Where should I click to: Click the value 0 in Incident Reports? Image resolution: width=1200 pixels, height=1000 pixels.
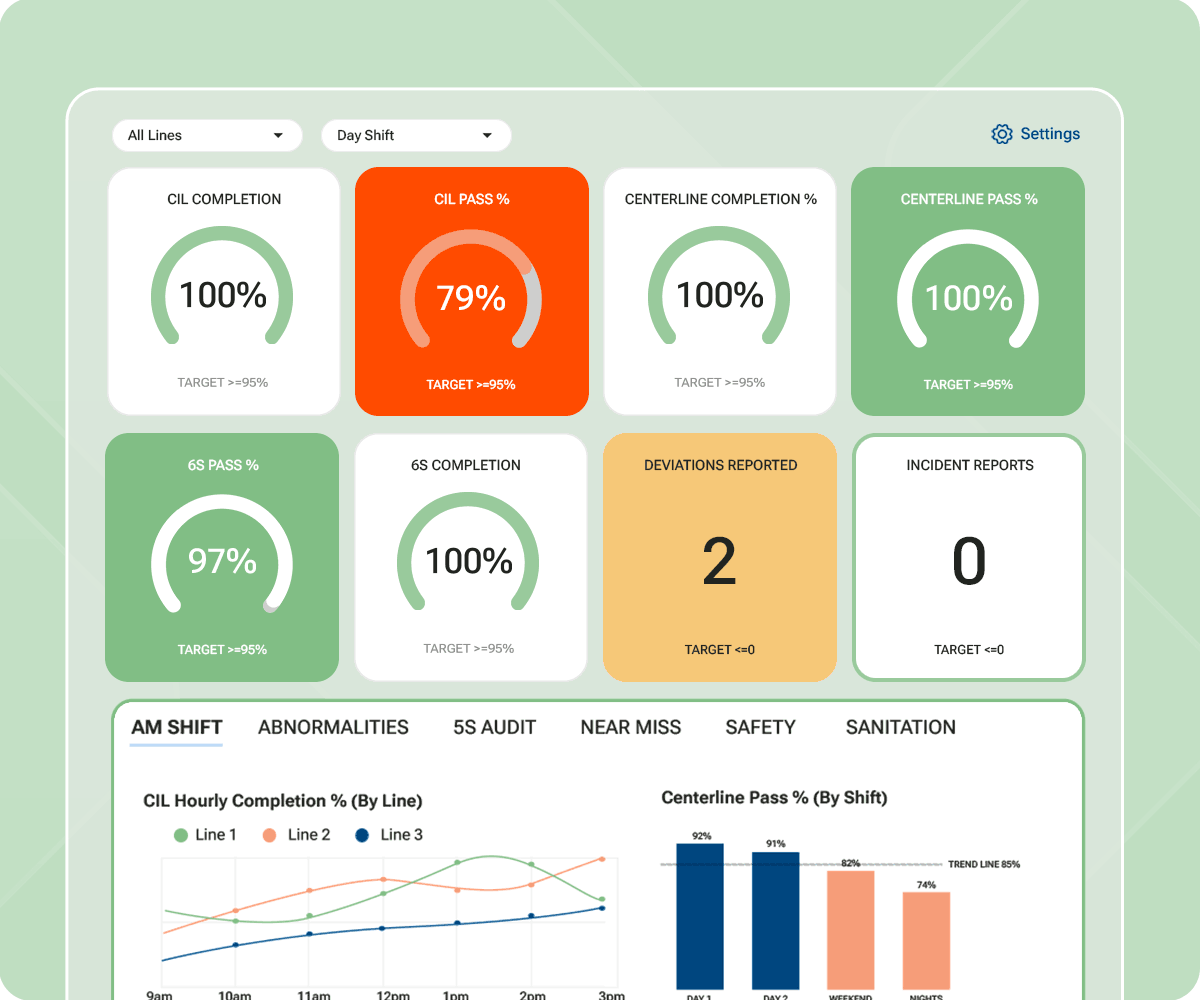969,562
